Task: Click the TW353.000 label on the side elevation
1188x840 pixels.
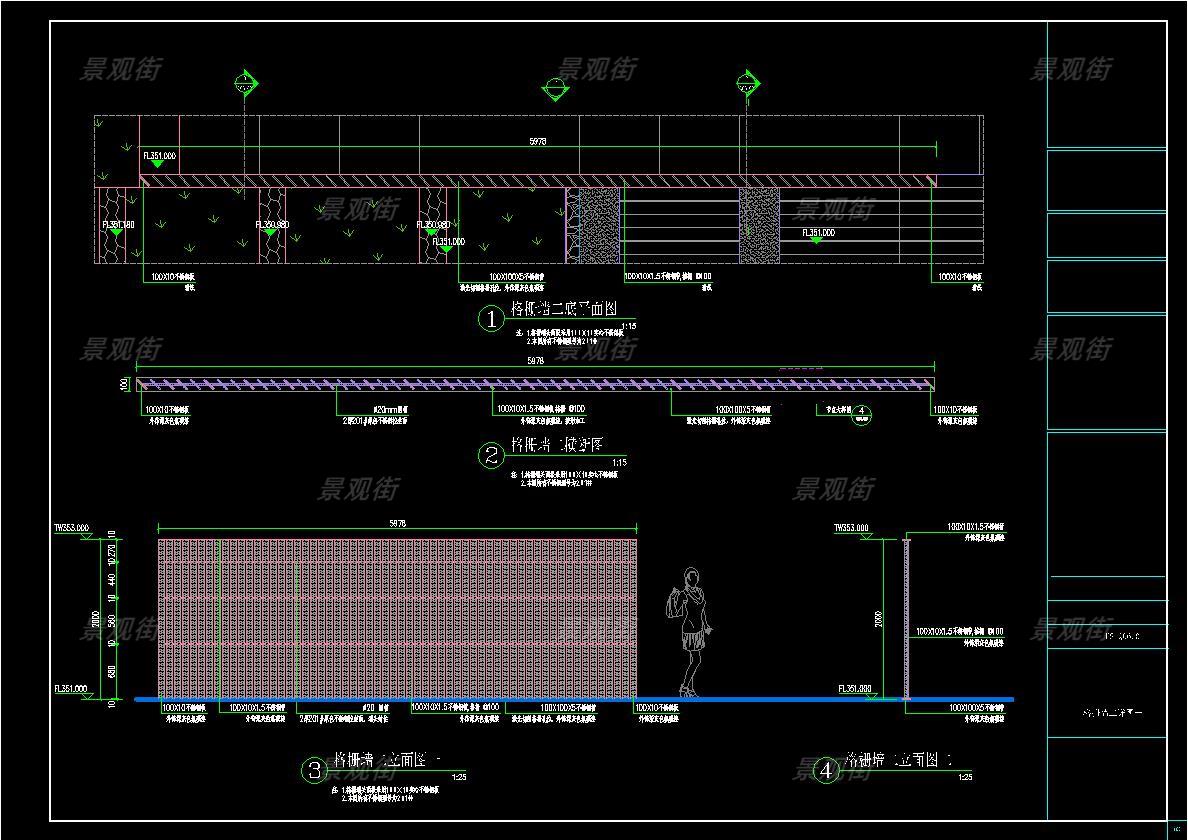Action: tap(851, 528)
